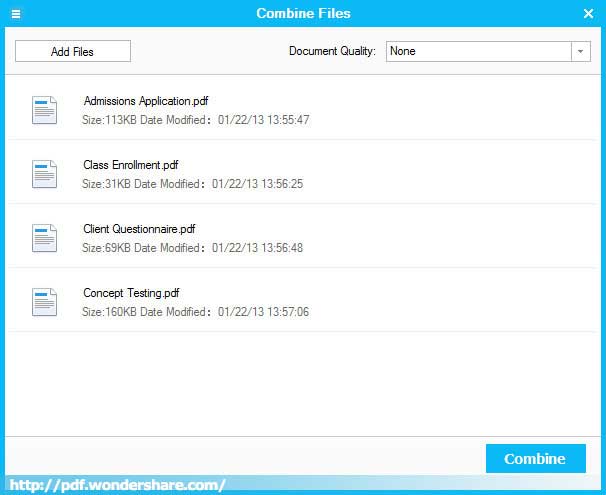Click the Combine button

pos(535,458)
